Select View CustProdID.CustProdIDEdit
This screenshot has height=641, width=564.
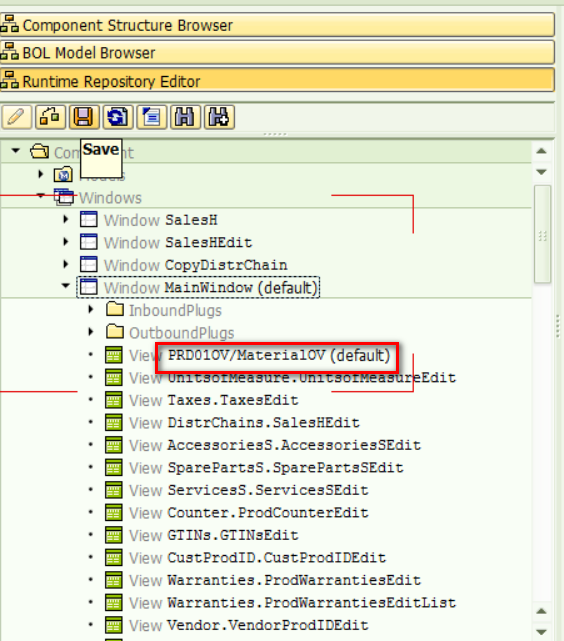(x=257, y=558)
